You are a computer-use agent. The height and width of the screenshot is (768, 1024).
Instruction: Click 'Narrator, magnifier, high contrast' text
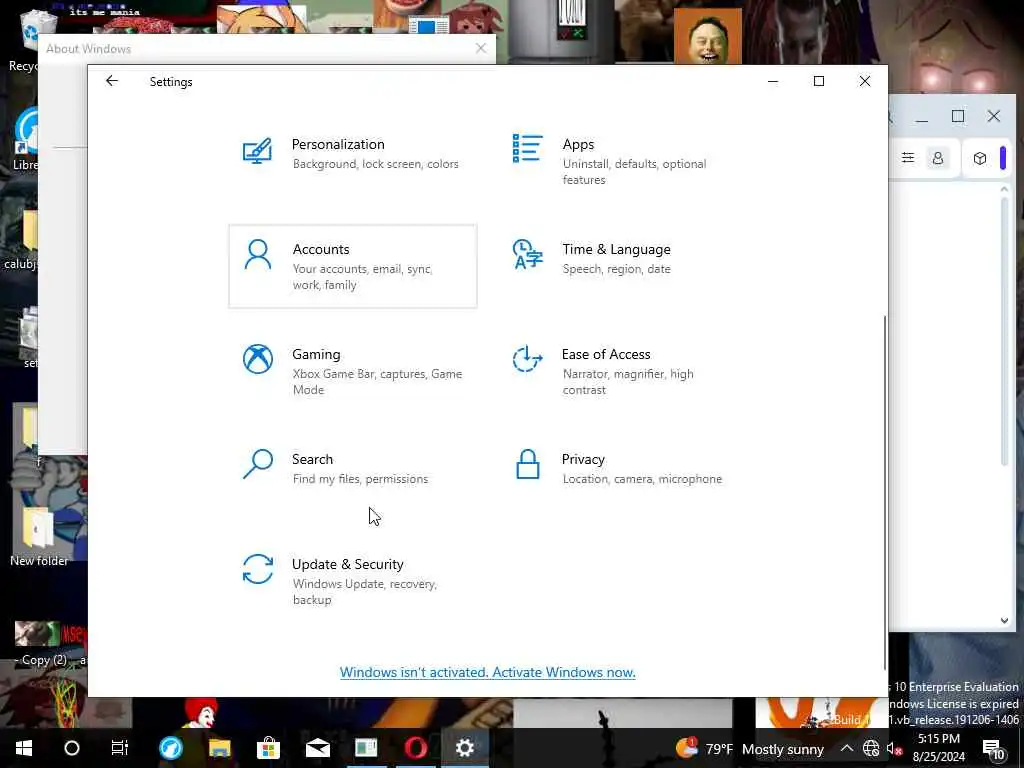pos(628,382)
